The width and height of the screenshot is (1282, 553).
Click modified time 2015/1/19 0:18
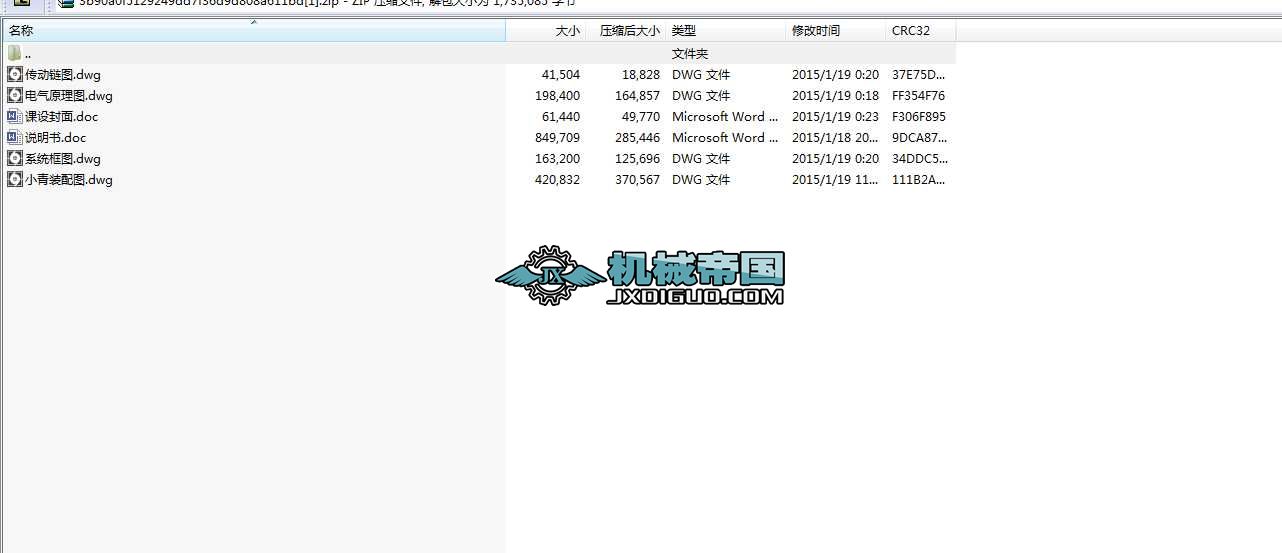[x=835, y=96]
